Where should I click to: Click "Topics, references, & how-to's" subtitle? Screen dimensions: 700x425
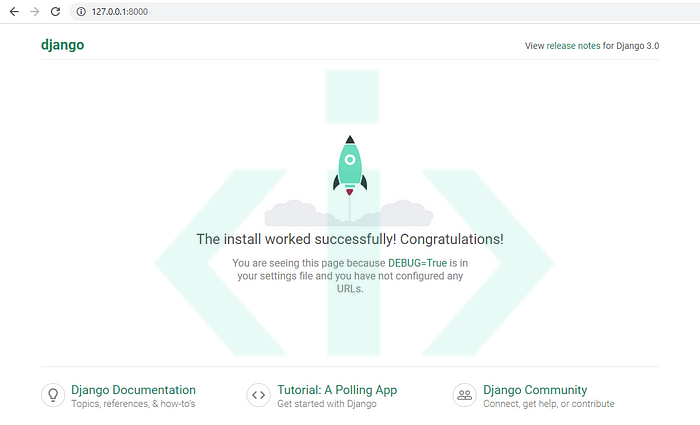tap(133, 404)
